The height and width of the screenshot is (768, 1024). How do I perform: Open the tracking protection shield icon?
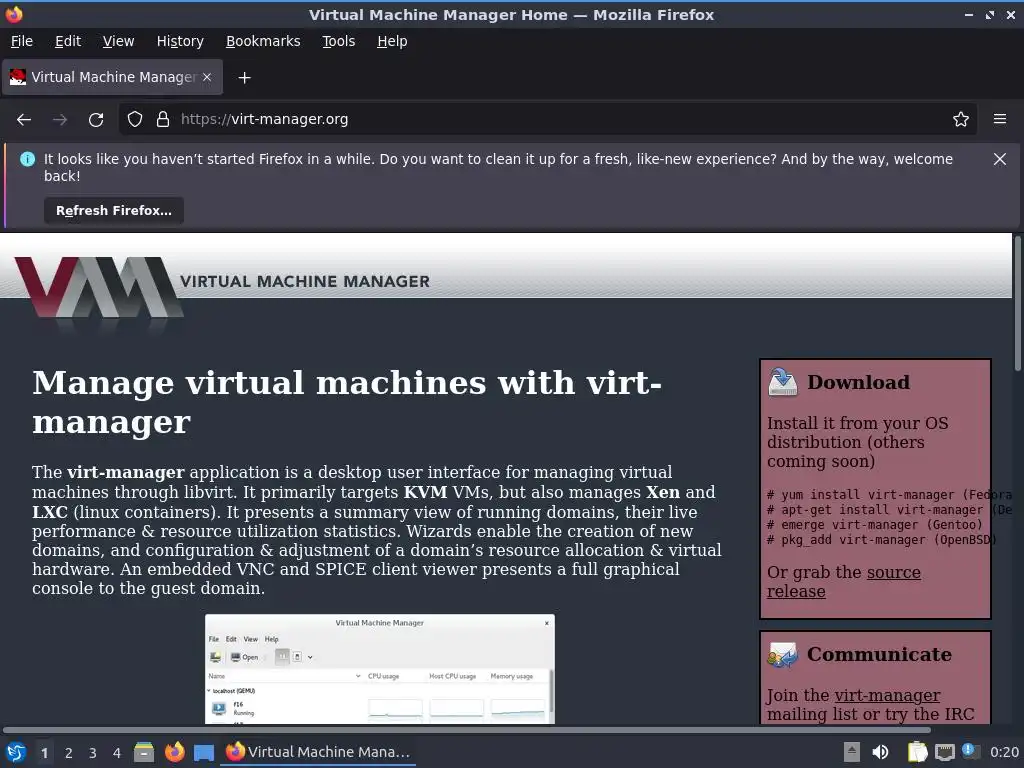tap(135, 120)
